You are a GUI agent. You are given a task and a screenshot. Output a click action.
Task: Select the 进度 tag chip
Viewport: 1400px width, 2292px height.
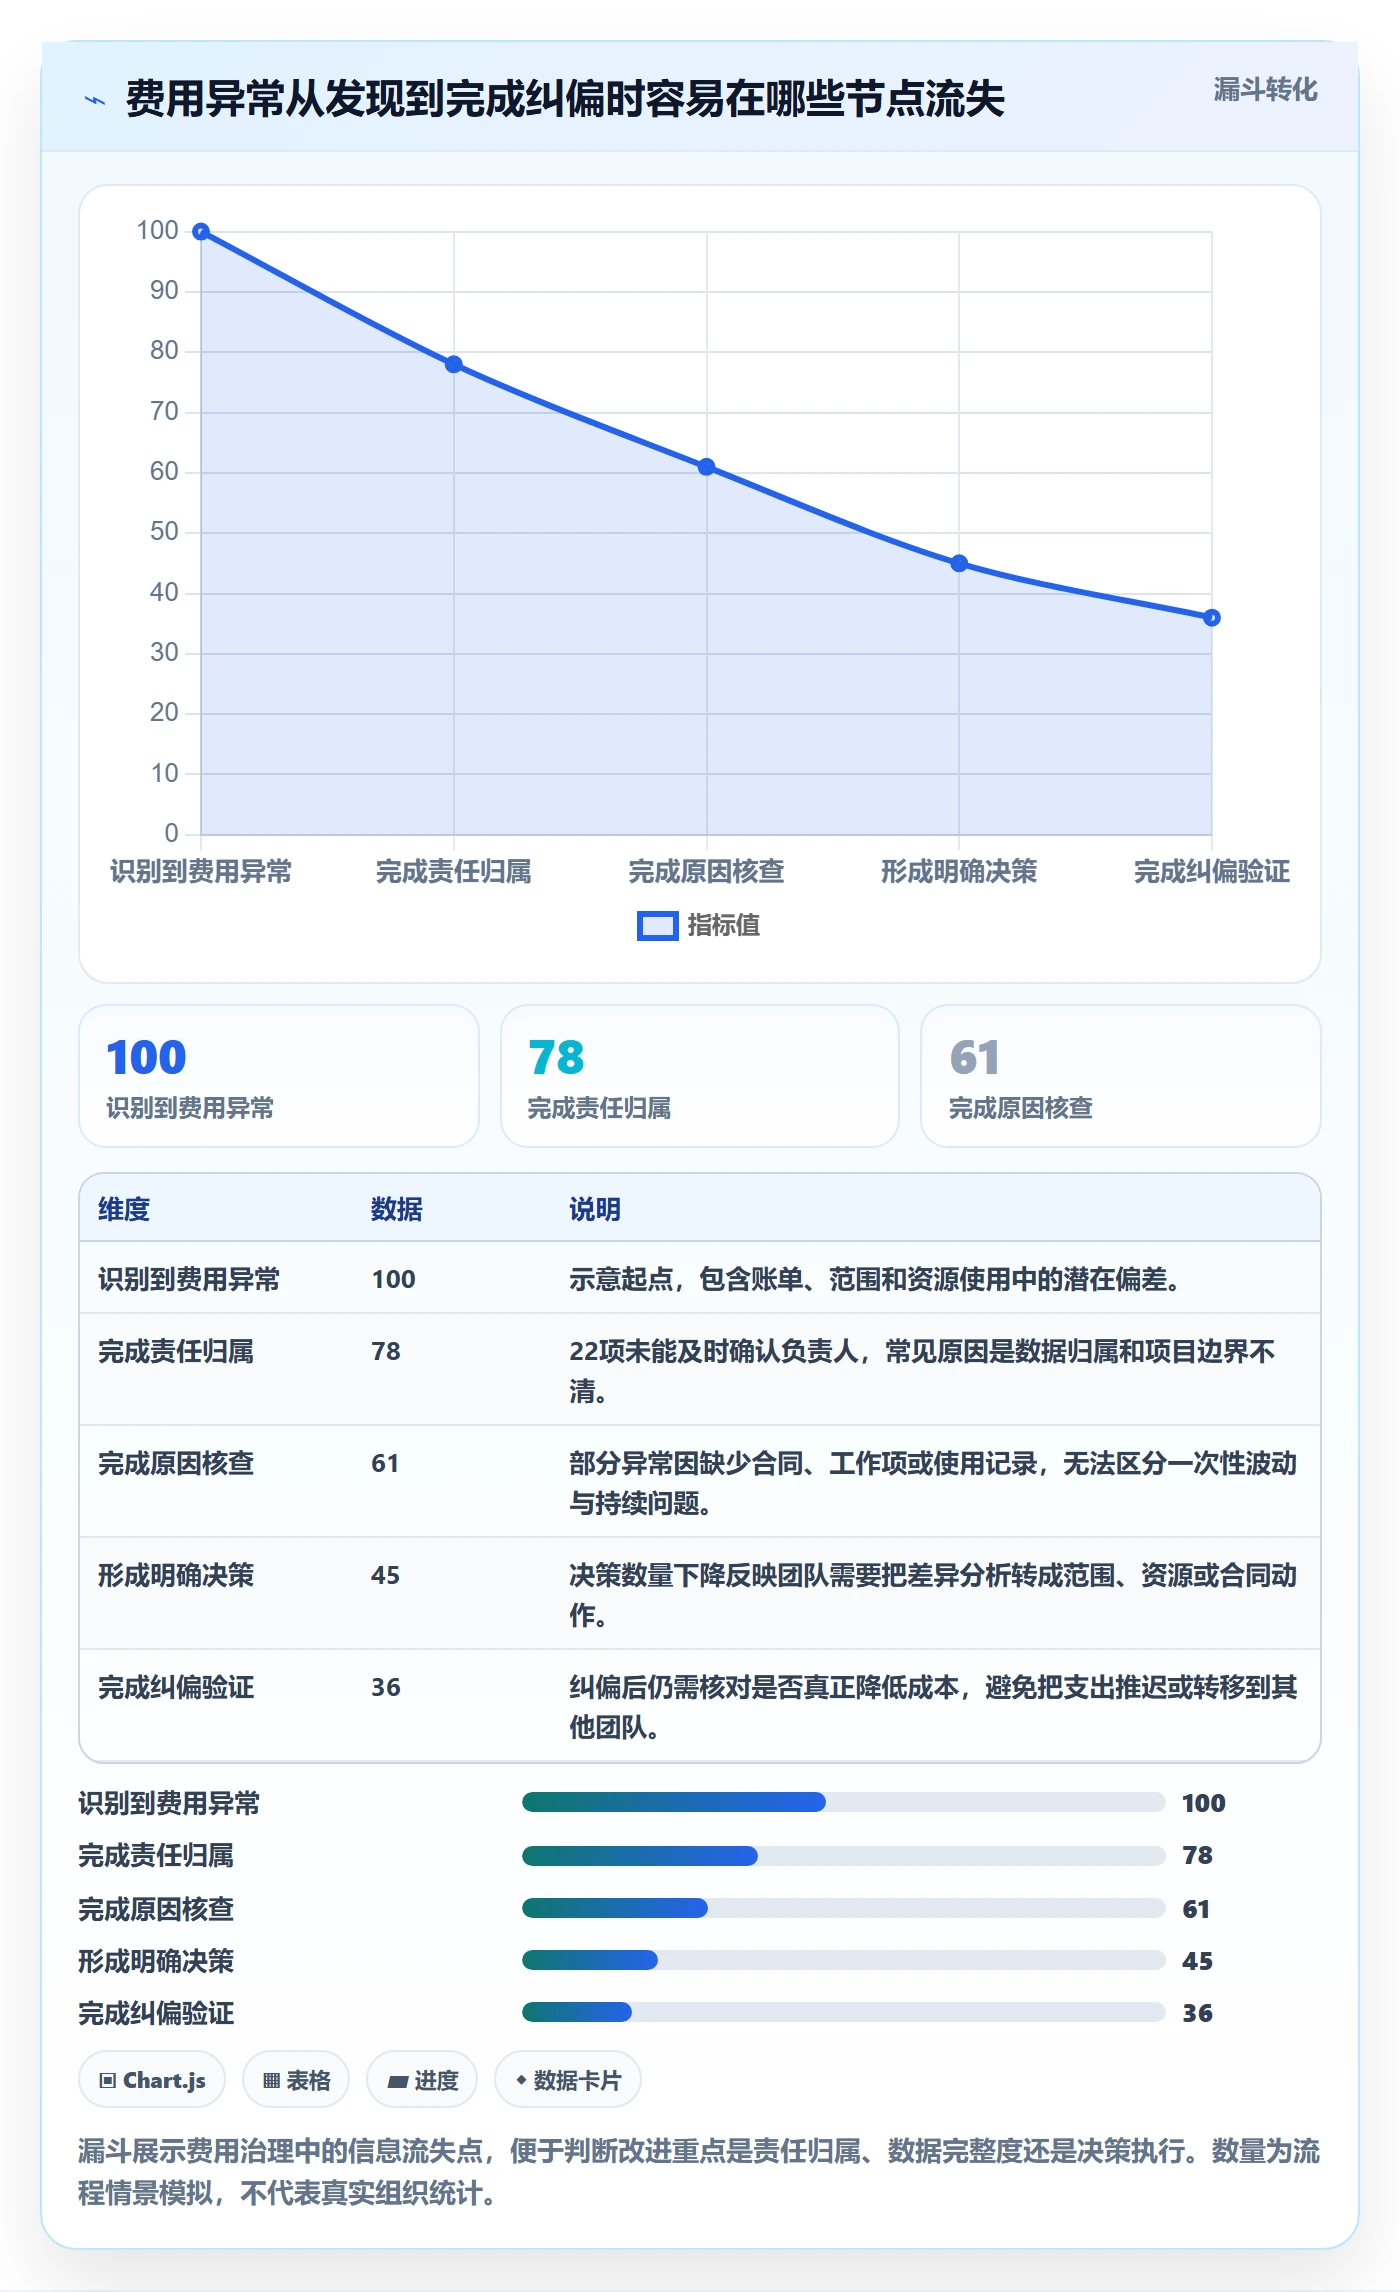422,2080
